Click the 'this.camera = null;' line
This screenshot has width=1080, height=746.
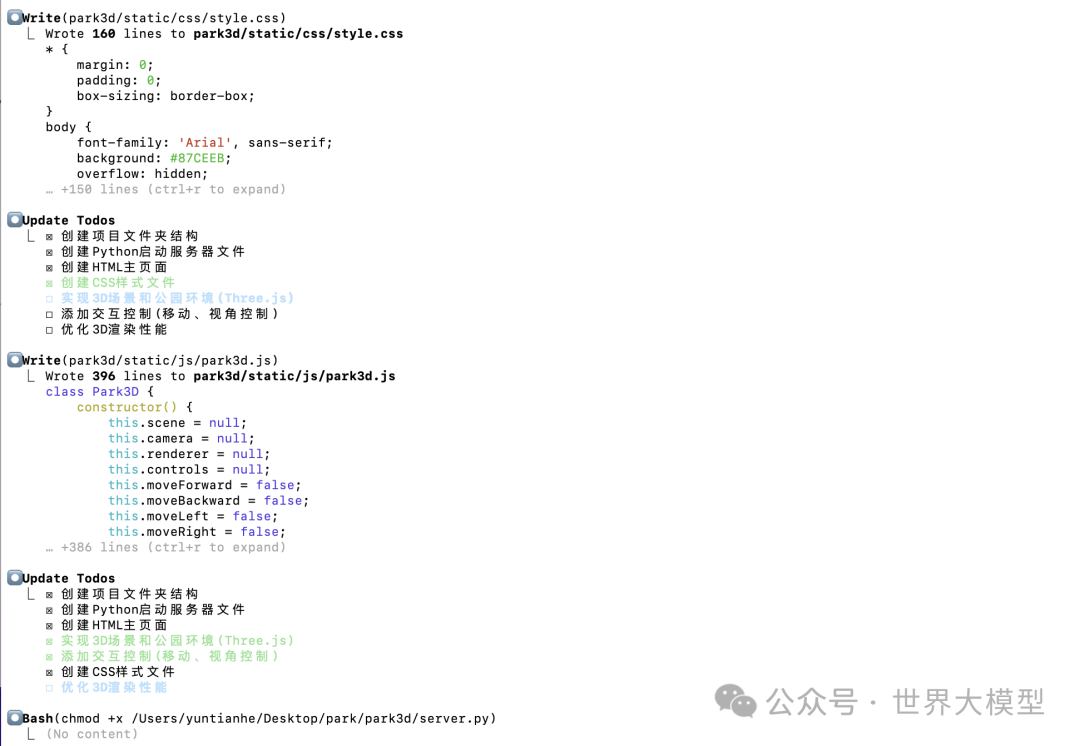[181, 438]
